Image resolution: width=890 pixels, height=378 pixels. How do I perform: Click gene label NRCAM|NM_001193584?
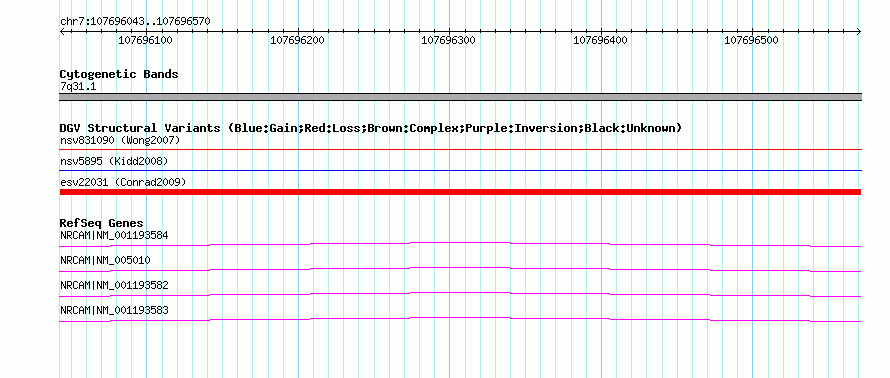[114, 235]
